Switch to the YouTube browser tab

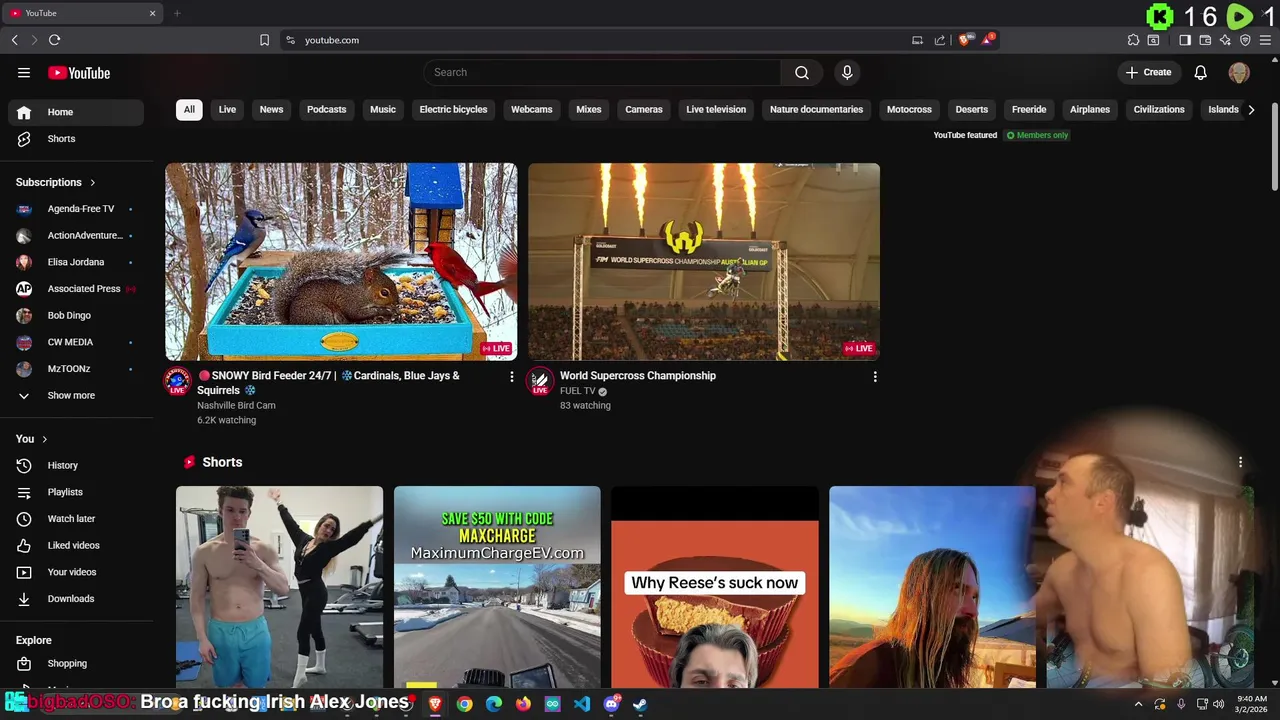[82, 13]
